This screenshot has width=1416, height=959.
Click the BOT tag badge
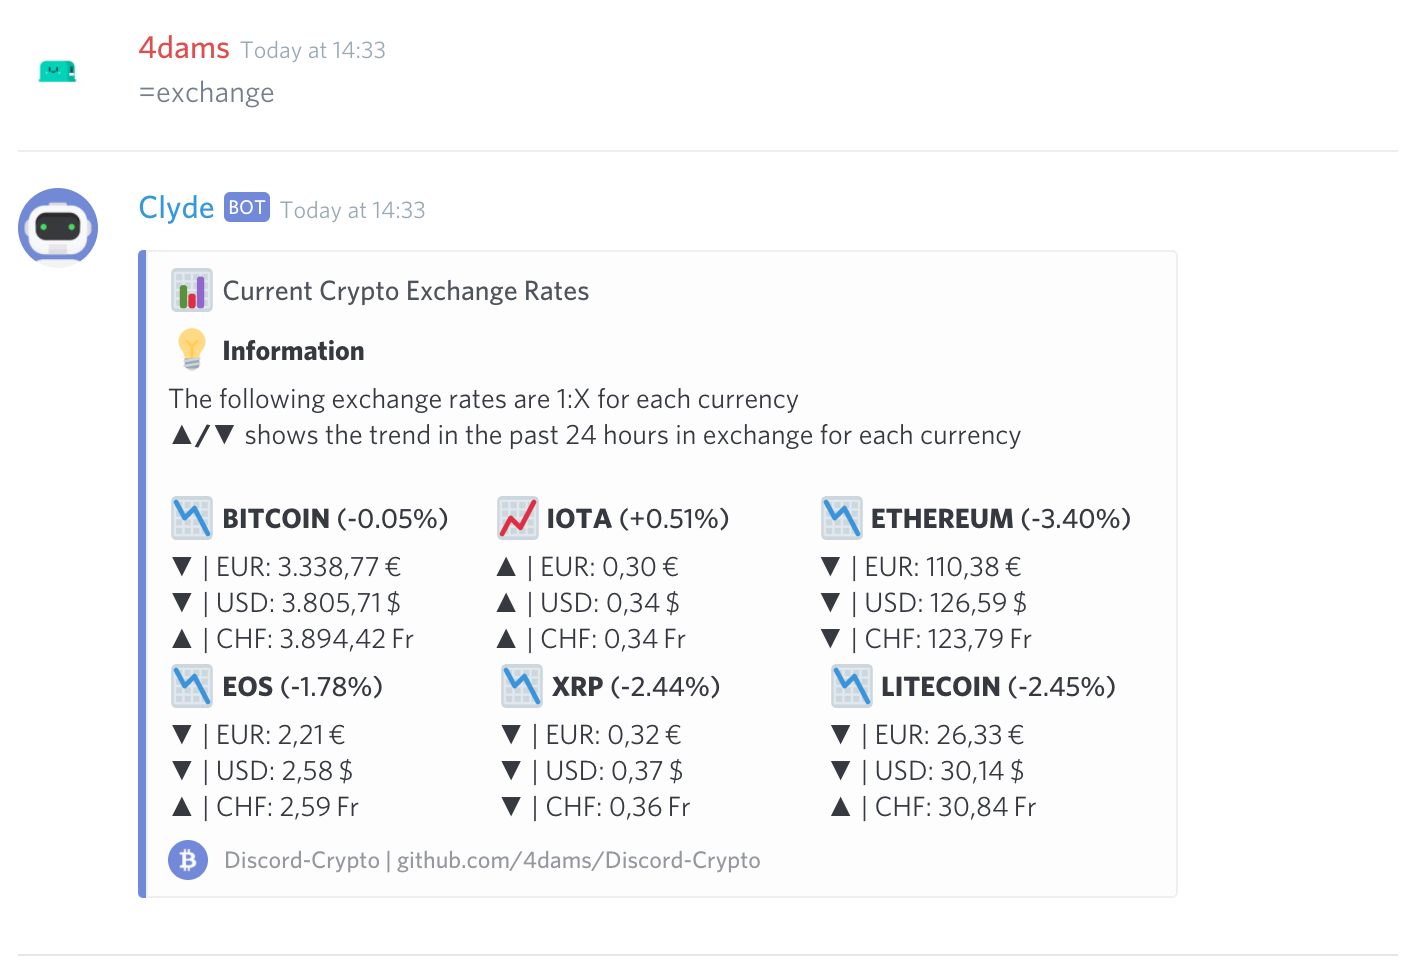(247, 207)
